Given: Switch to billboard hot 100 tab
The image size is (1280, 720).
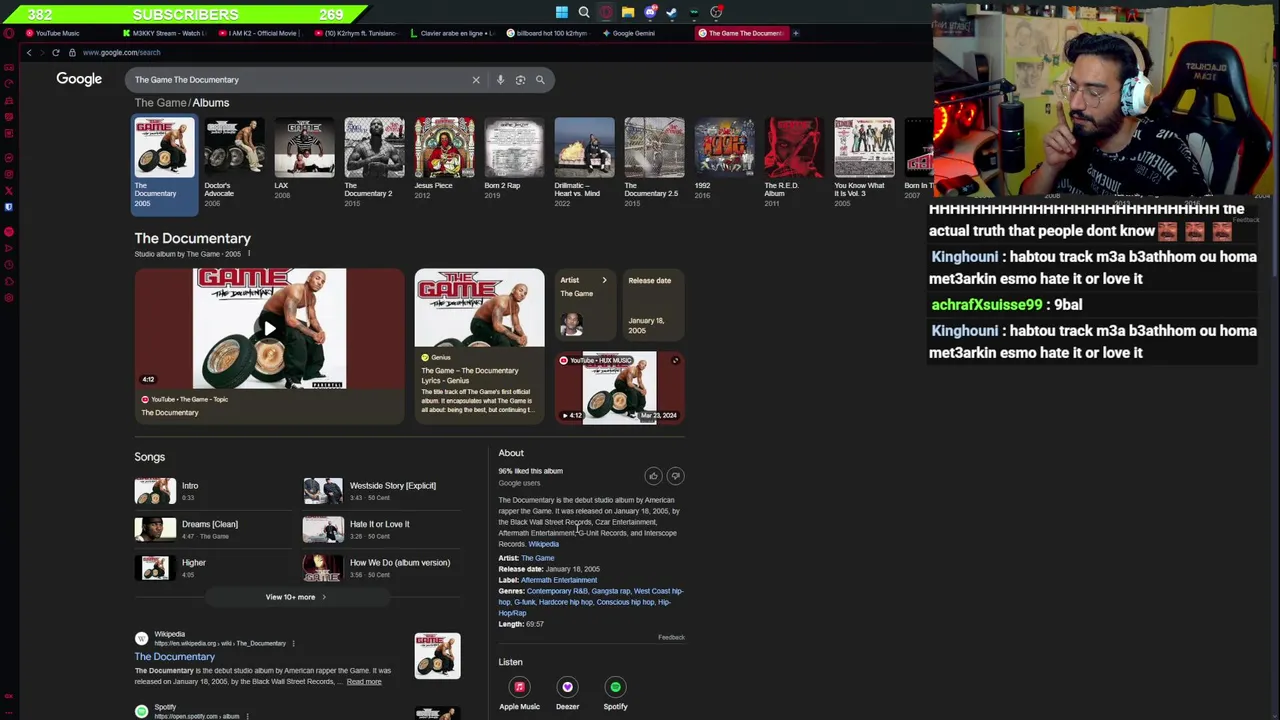Looking at the screenshot, I should pyautogui.click(x=548, y=33).
